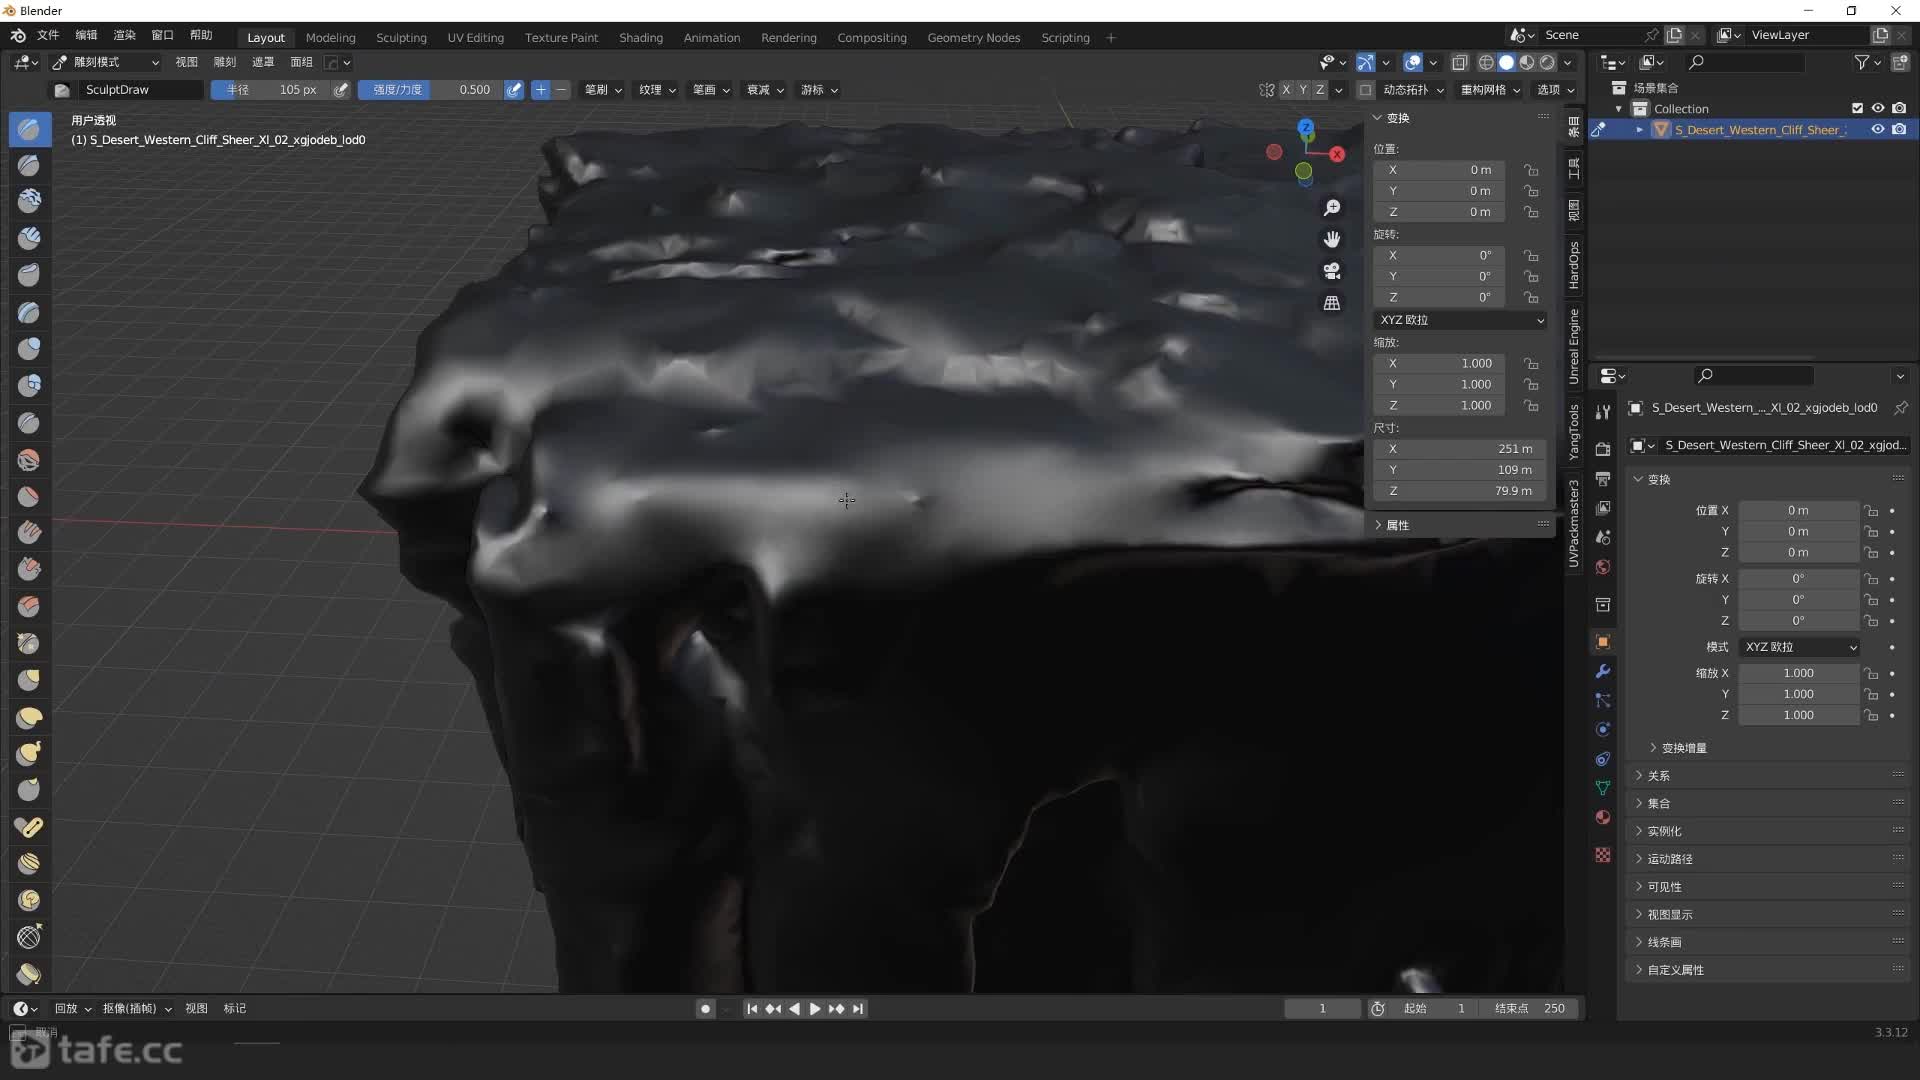
Task: Jump to the timeline's first frame
Action: click(x=752, y=1009)
